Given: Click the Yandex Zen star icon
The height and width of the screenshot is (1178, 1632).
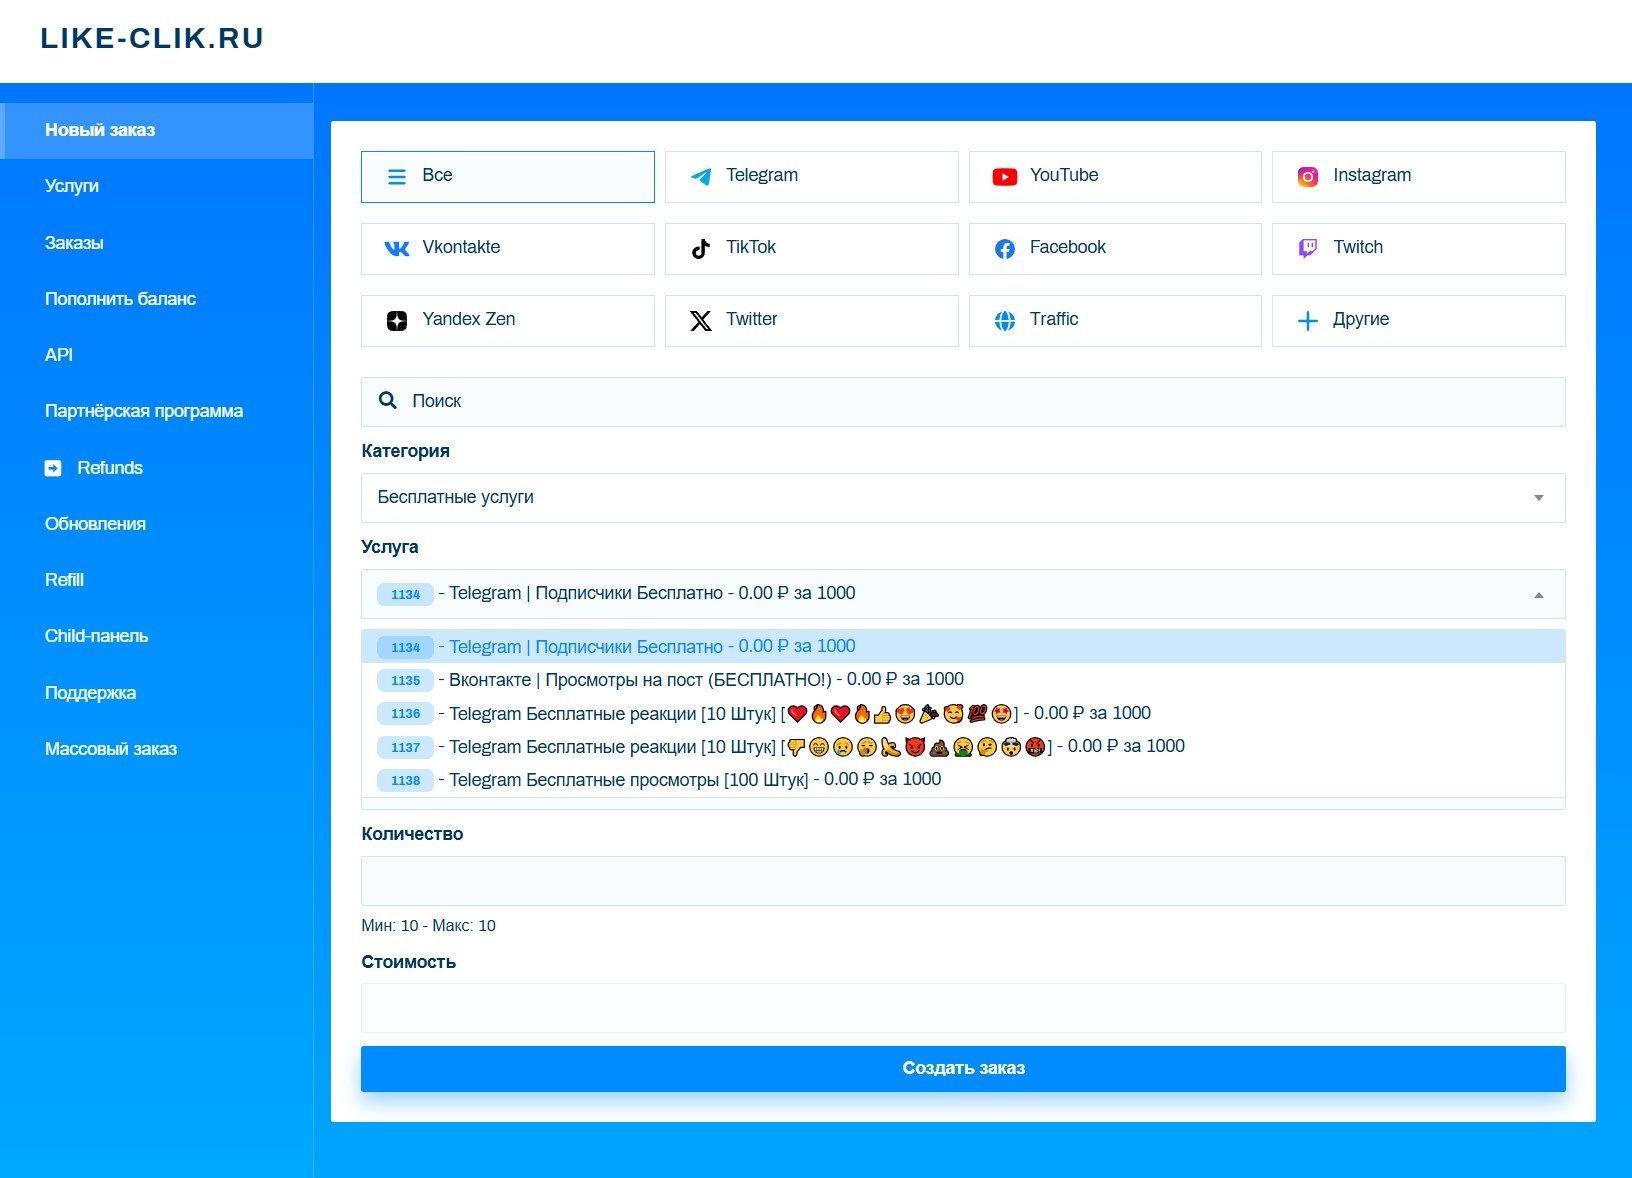Looking at the screenshot, I should 397,321.
